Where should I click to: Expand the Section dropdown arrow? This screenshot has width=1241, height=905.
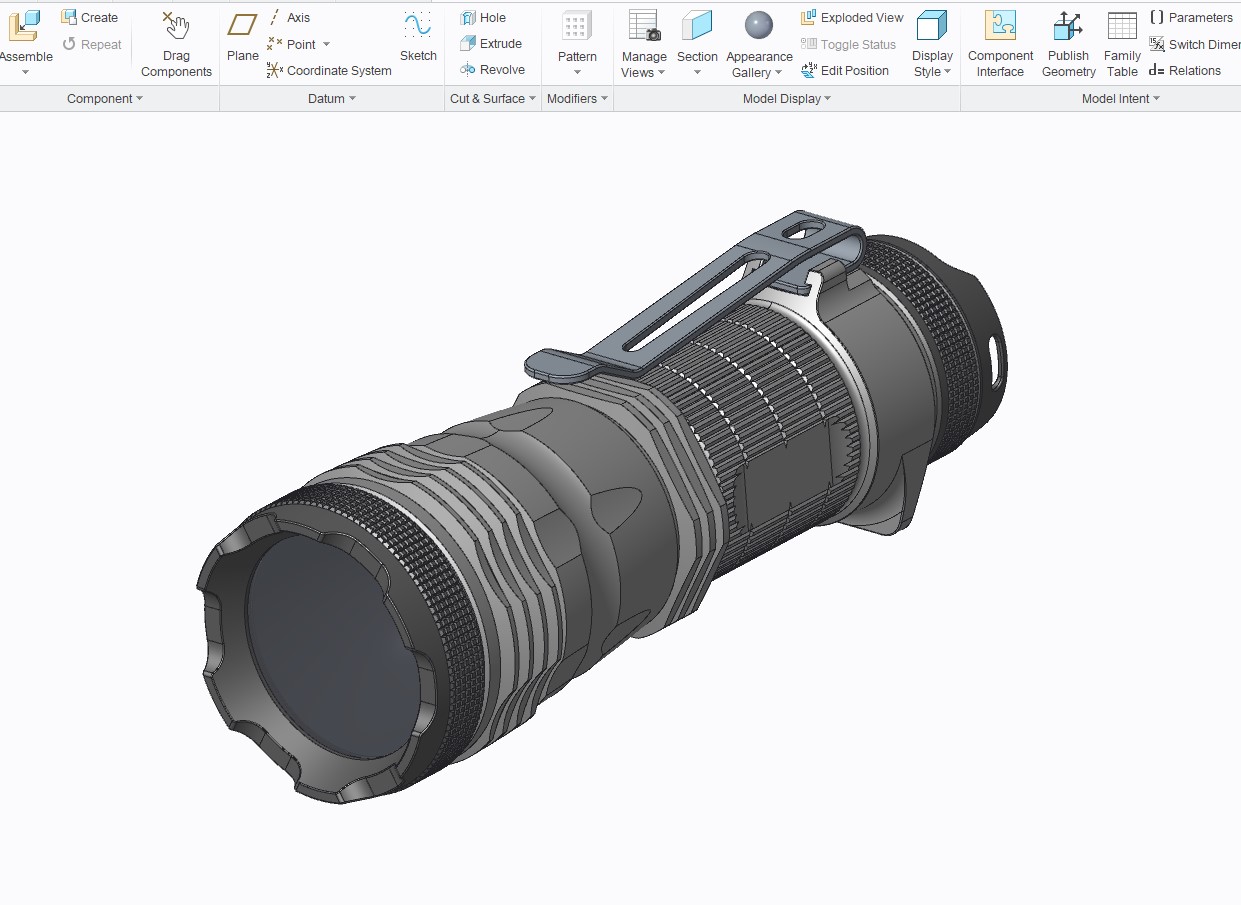697,72
